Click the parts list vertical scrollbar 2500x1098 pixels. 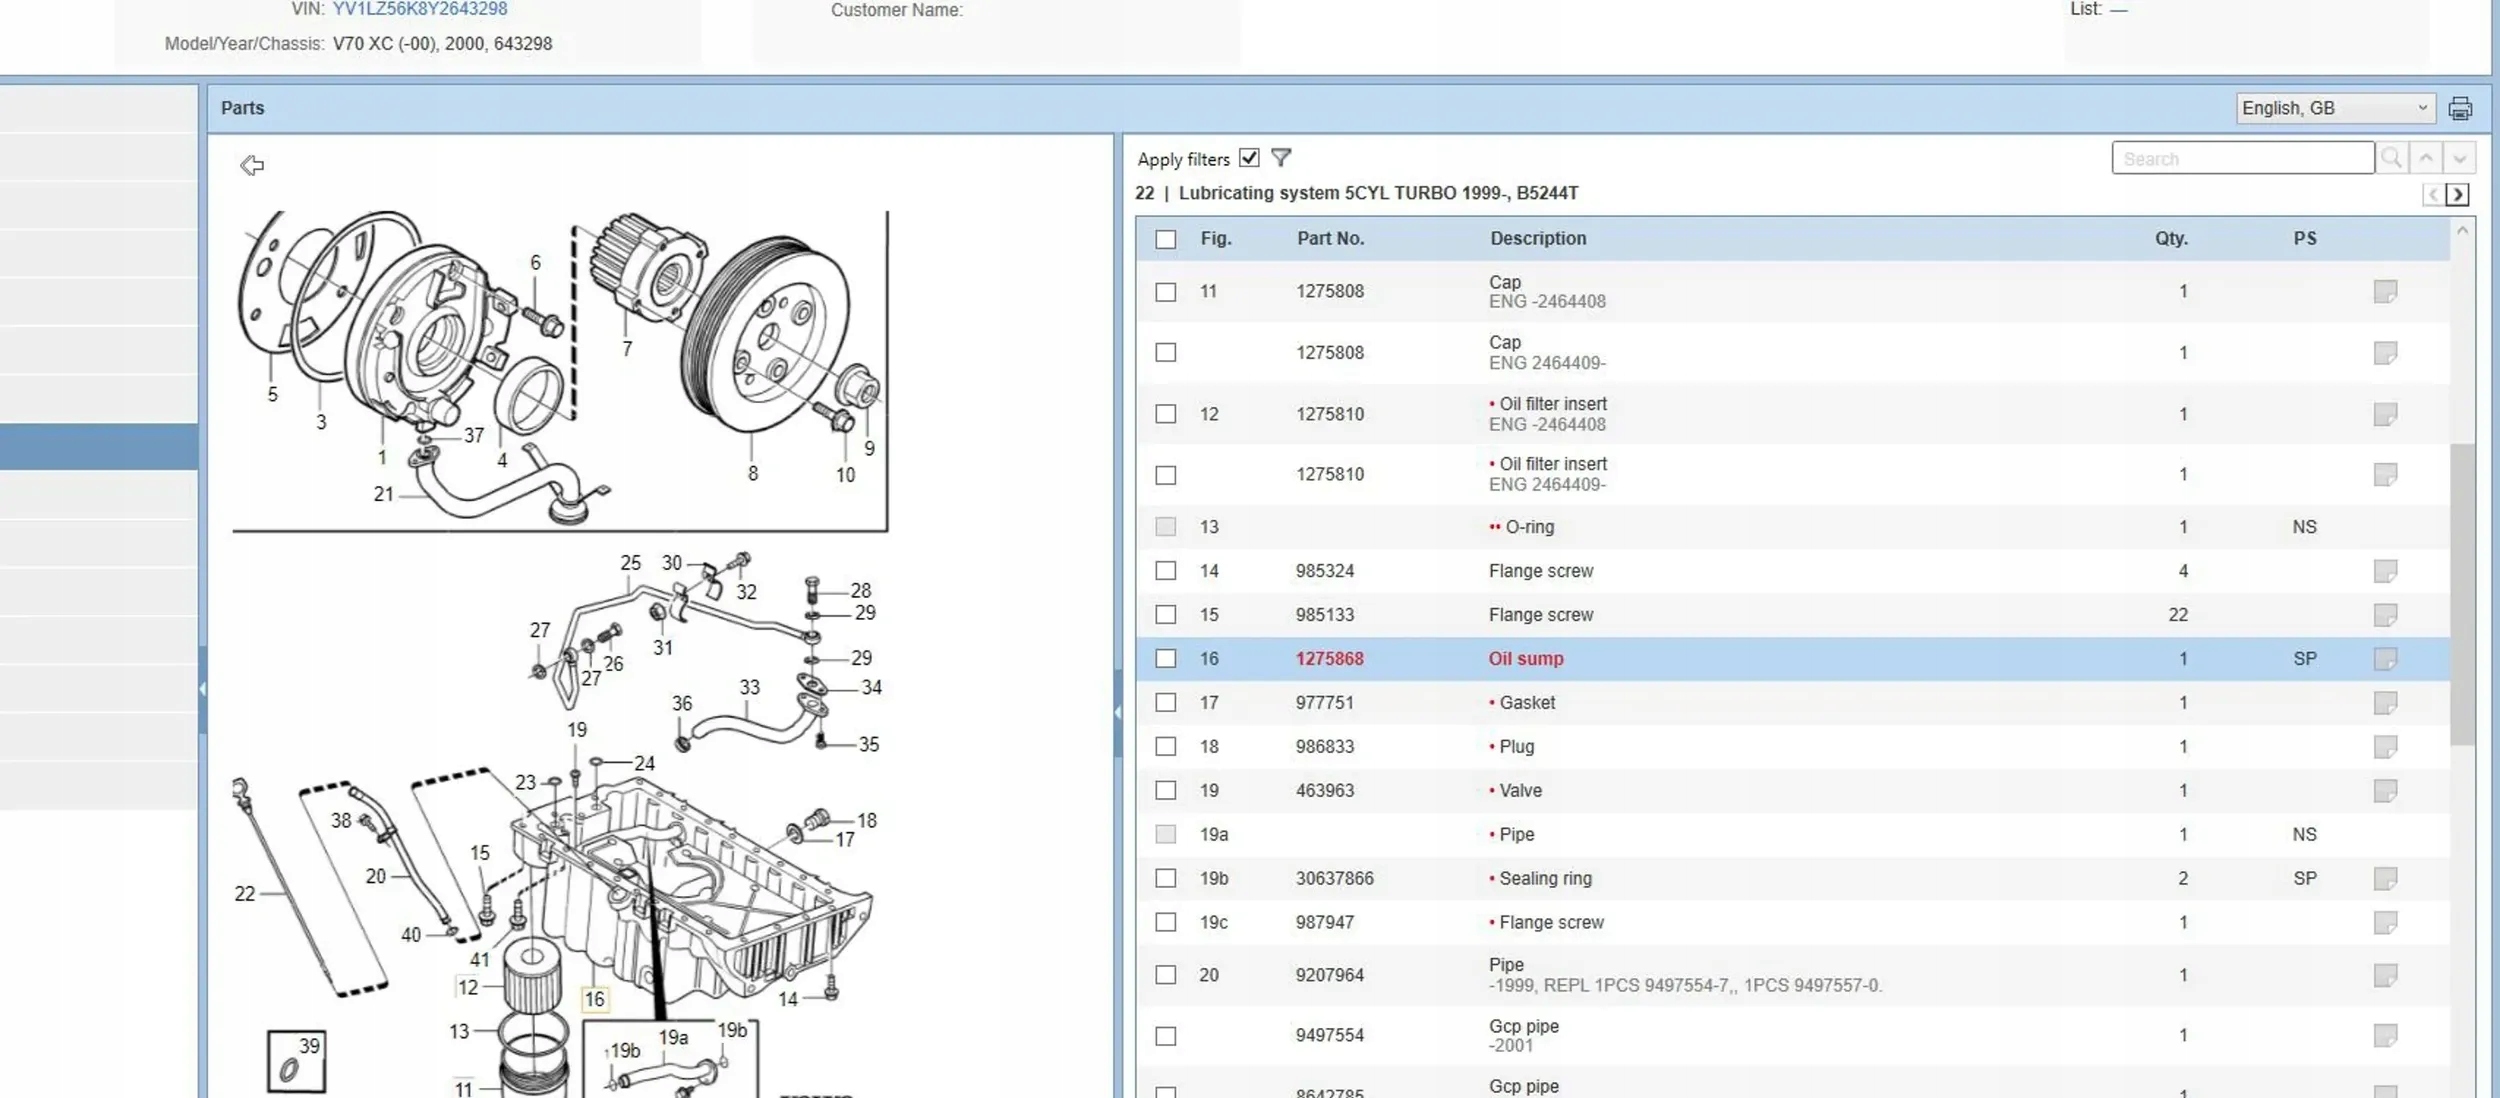point(2461,594)
